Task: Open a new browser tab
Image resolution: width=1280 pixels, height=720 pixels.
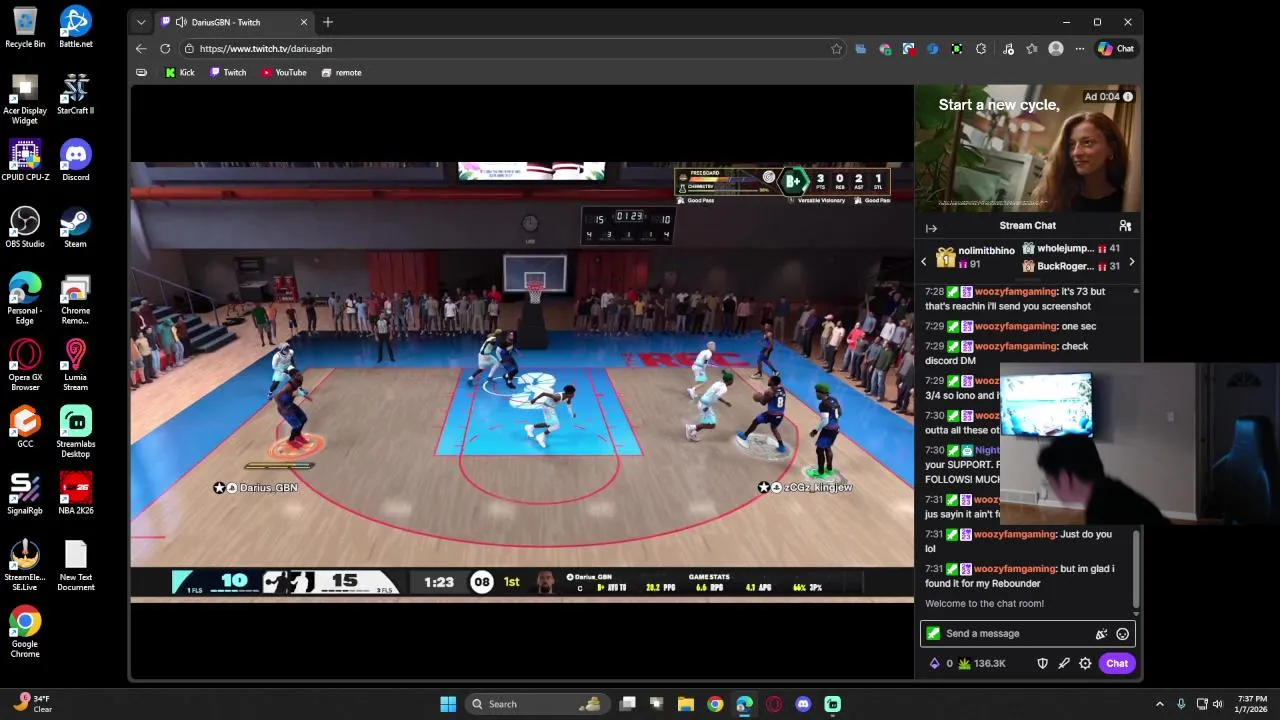Action: coord(327,22)
